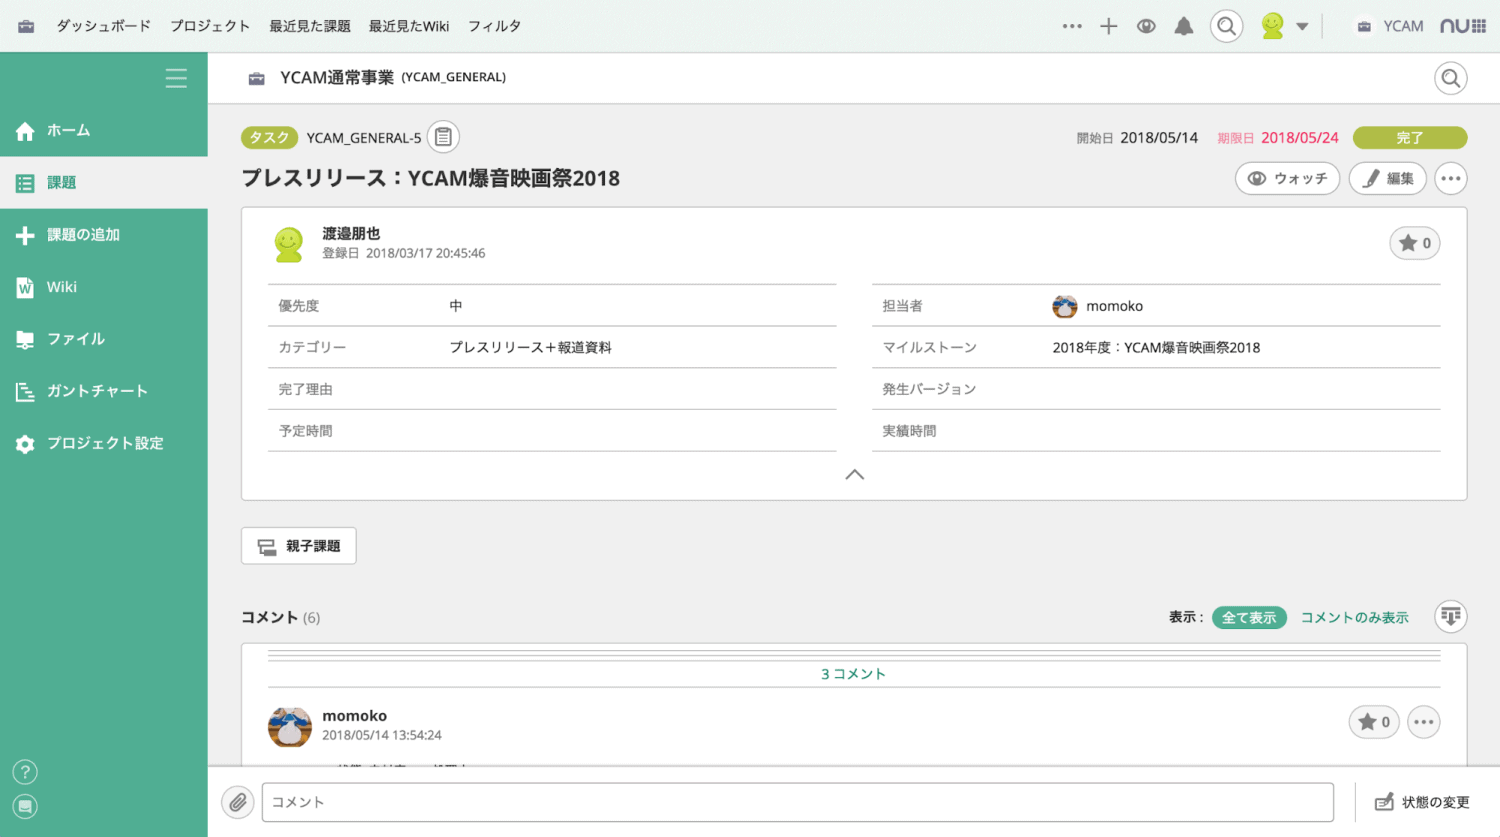Open ファイル in sidebar
The width and height of the screenshot is (1500, 837).
(104, 338)
